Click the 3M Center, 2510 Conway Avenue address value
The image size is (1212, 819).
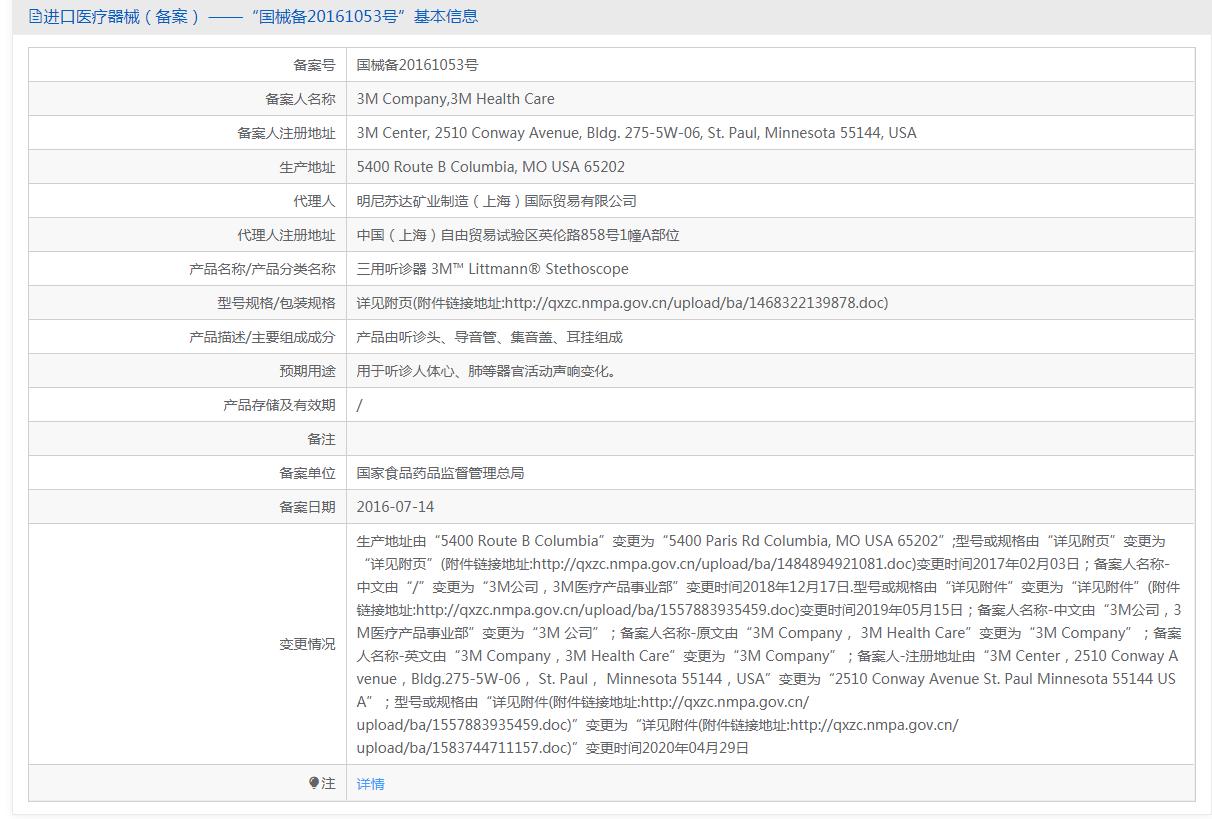click(x=636, y=133)
